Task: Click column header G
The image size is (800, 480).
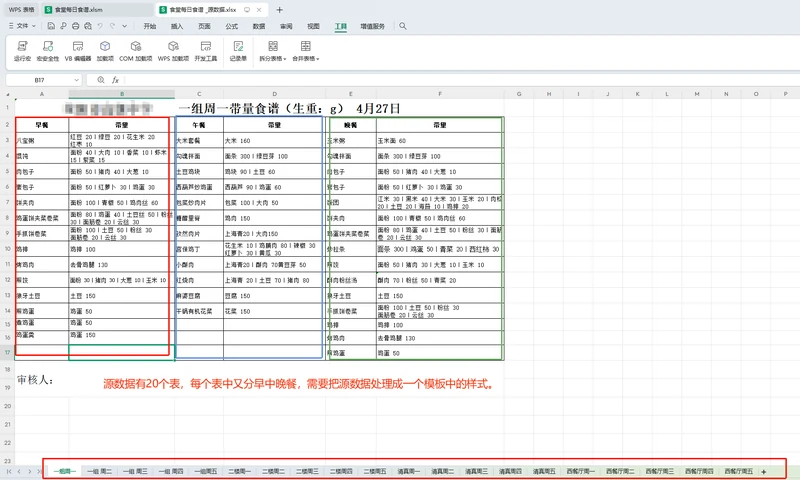Action: pos(519,94)
